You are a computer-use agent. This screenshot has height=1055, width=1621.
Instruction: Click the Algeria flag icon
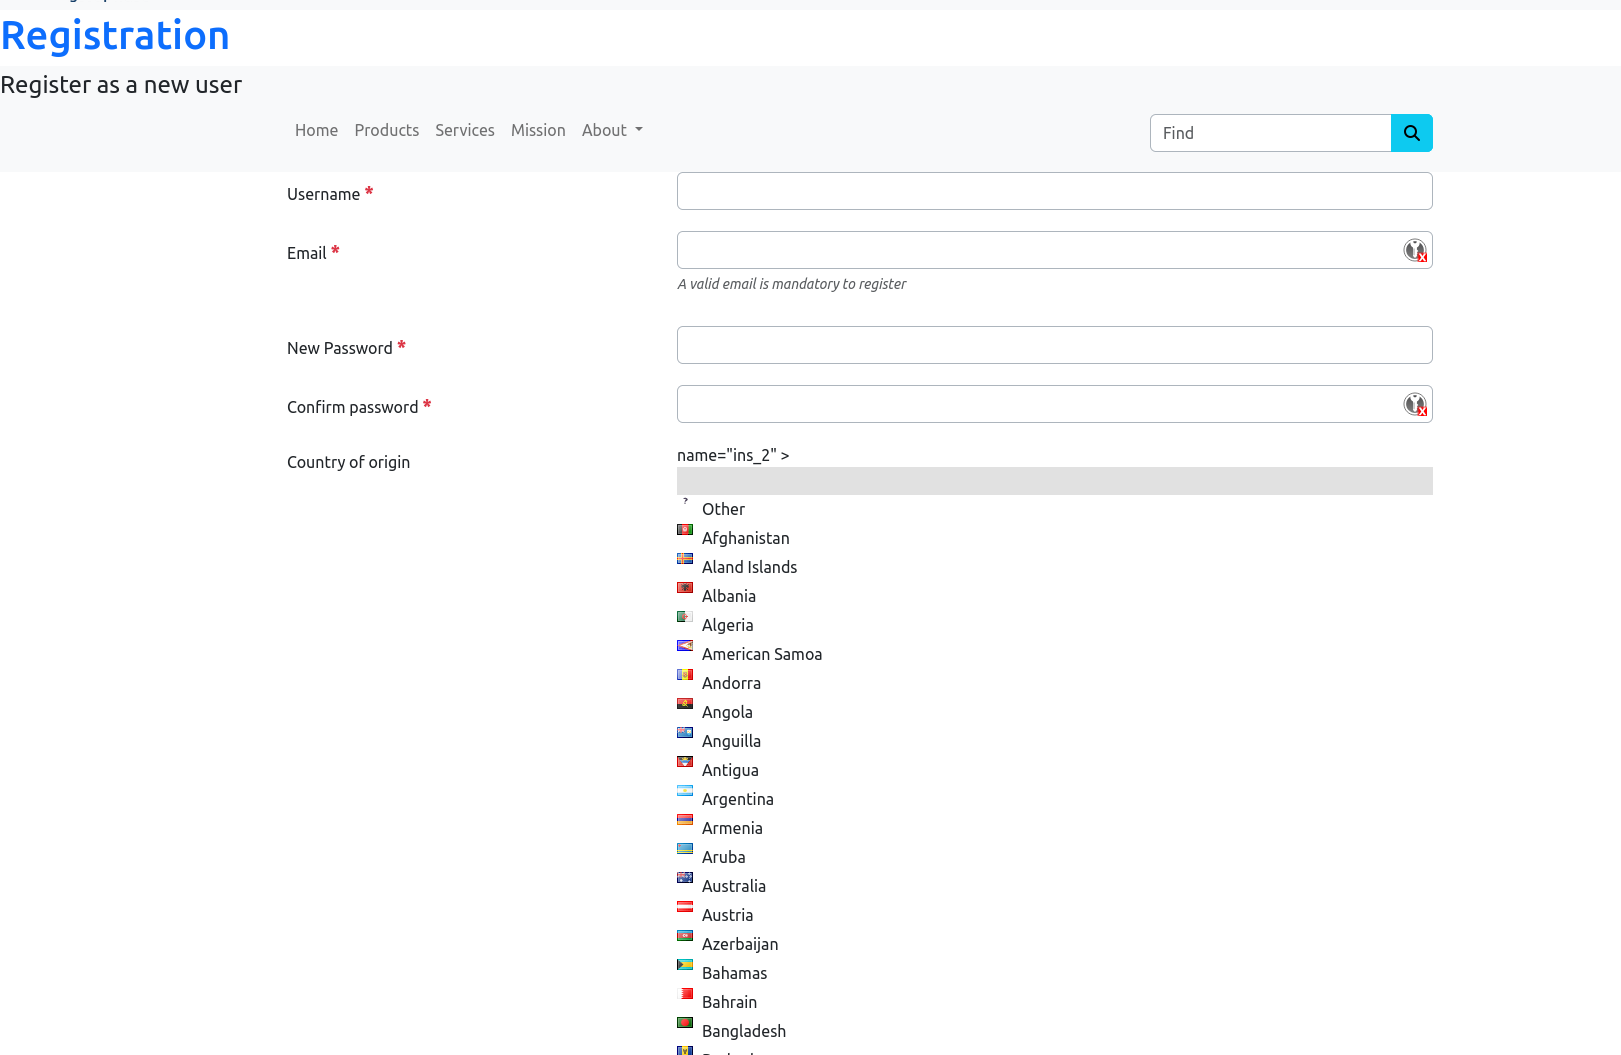click(x=685, y=617)
